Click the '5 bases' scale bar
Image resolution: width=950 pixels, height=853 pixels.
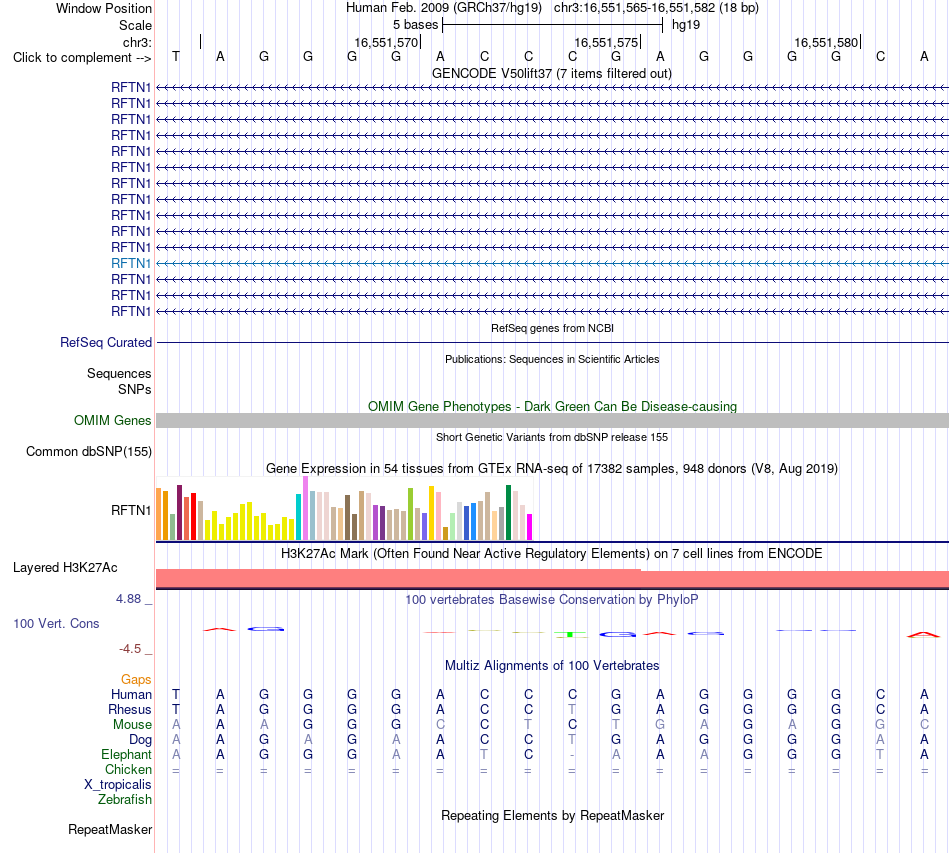pos(553,25)
